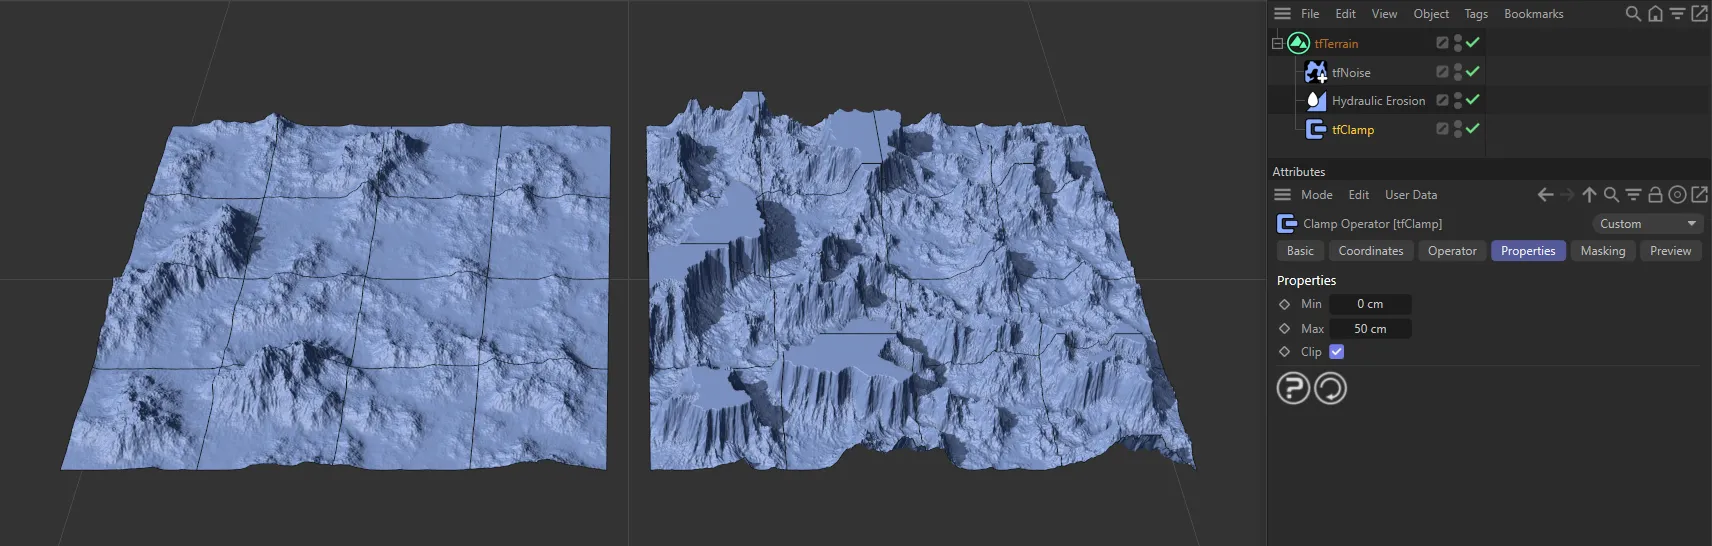This screenshot has width=1712, height=546.
Task: Open the Bookmarks menu
Action: point(1533,14)
